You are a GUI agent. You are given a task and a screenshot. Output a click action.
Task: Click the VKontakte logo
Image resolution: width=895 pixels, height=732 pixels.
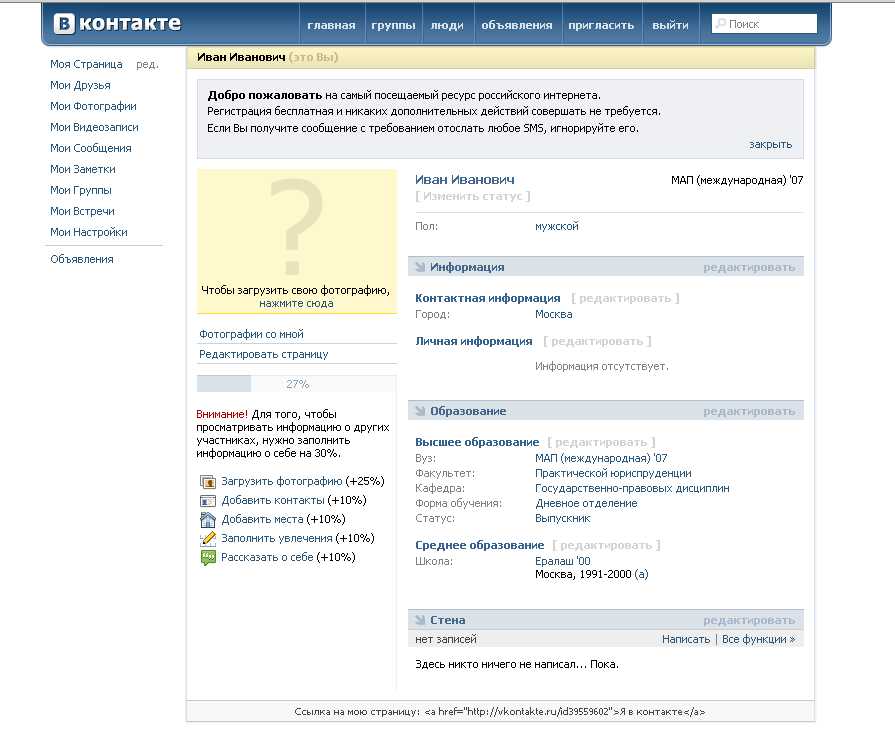tap(117, 23)
